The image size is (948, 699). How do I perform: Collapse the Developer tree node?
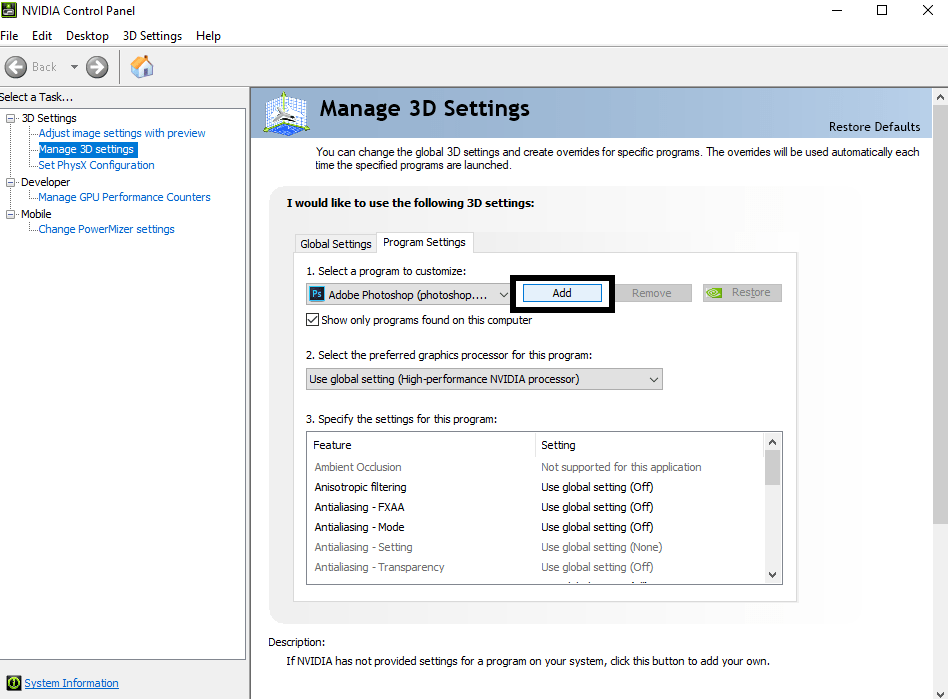click(x=10, y=182)
